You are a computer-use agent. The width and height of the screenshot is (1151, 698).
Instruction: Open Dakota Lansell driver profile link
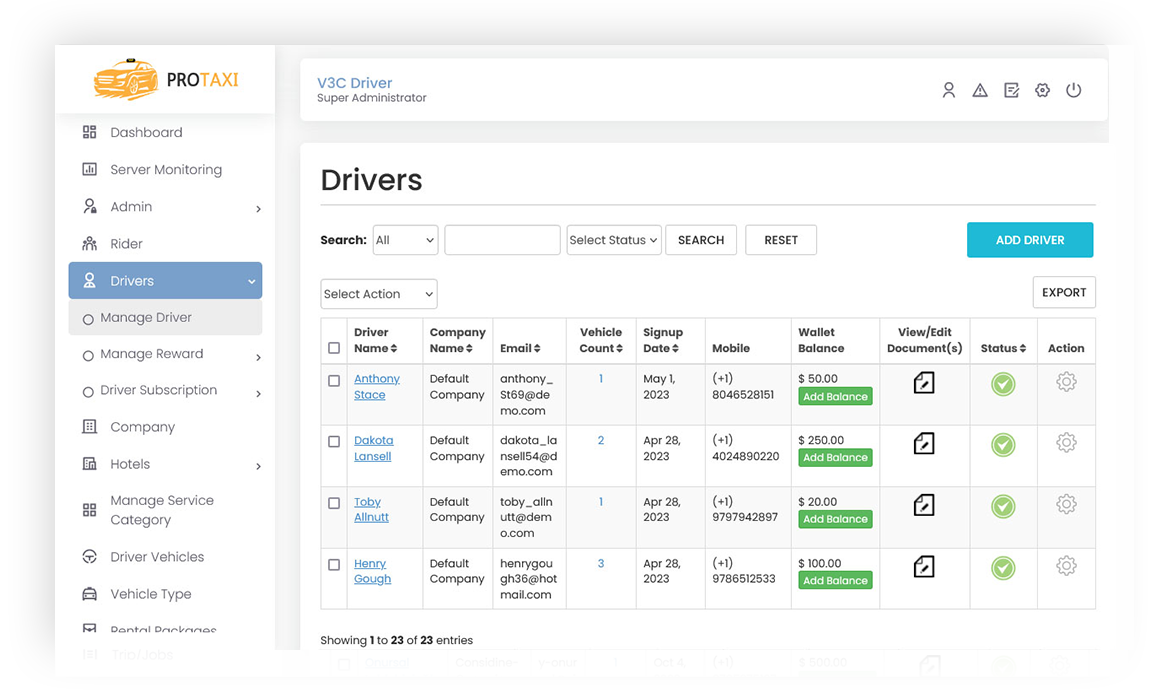373,448
